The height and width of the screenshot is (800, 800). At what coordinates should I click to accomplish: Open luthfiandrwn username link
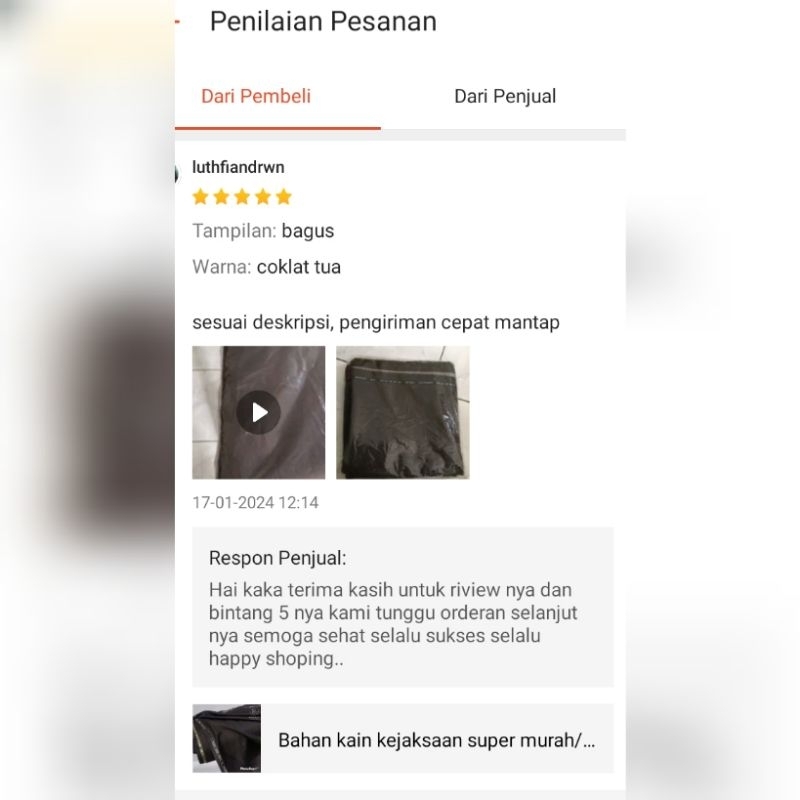[238, 167]
